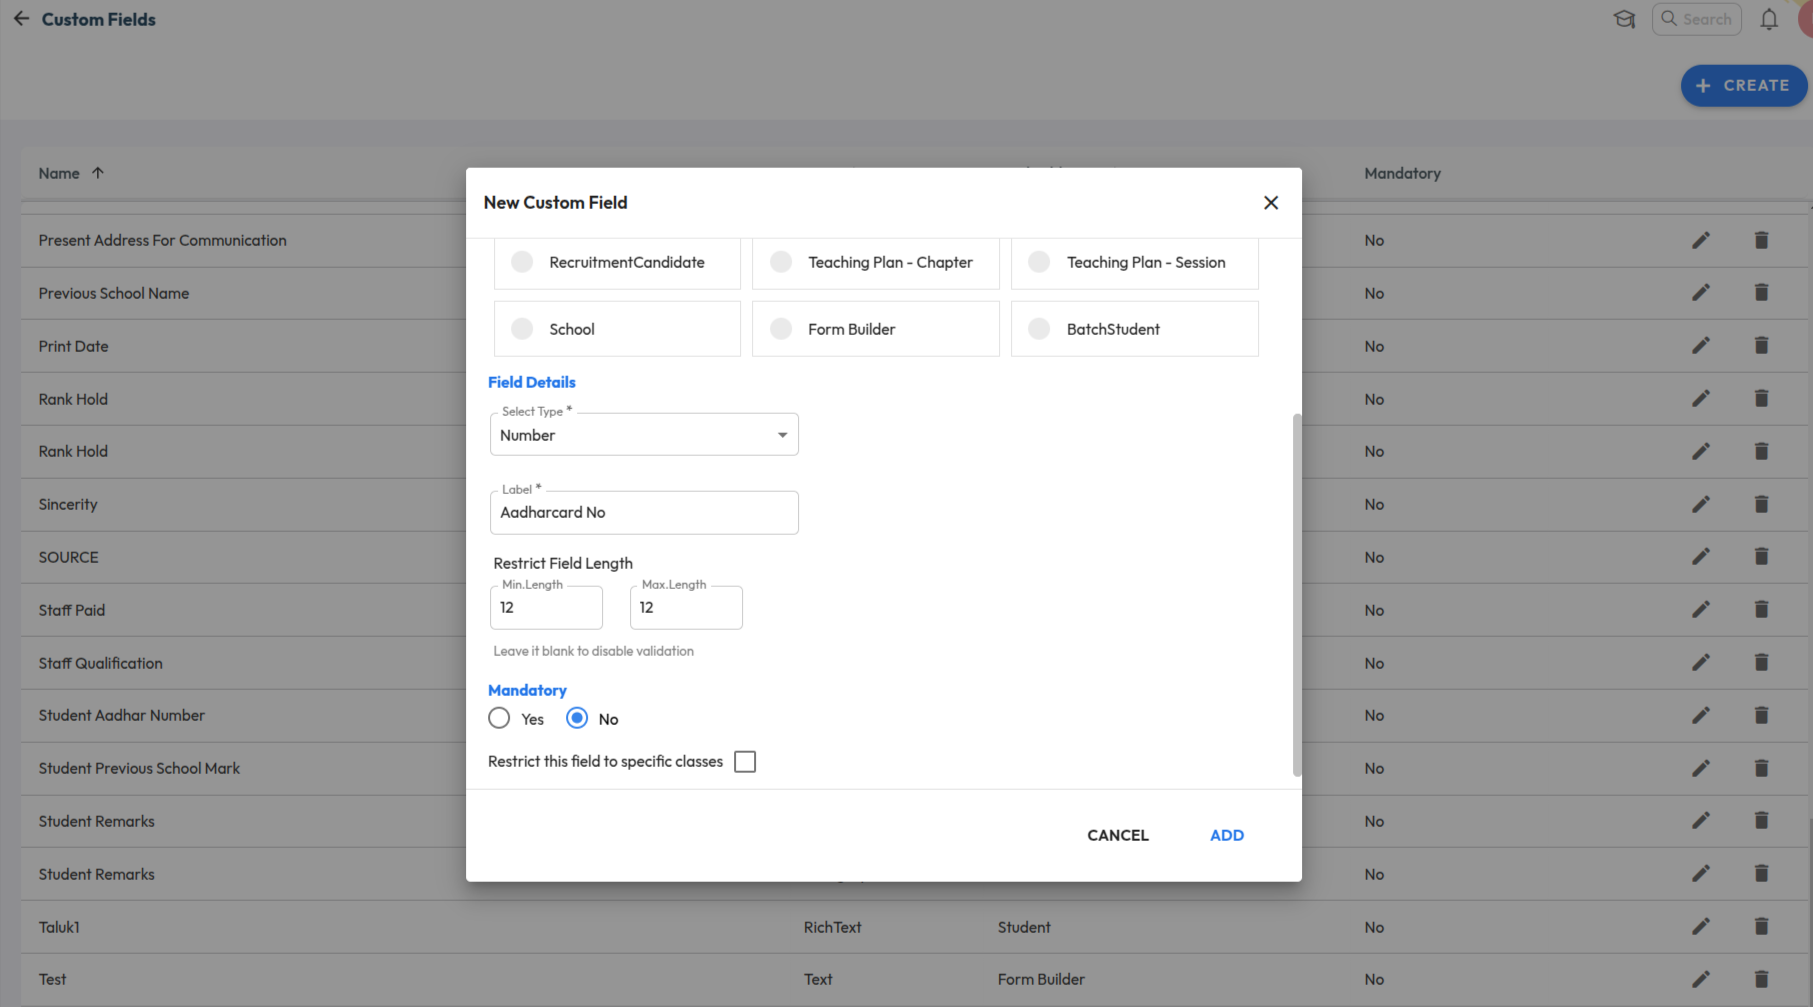Edit the Print Date row pencil icon
This screenshot has width=1813, height=1007.
coord(1700,346)
